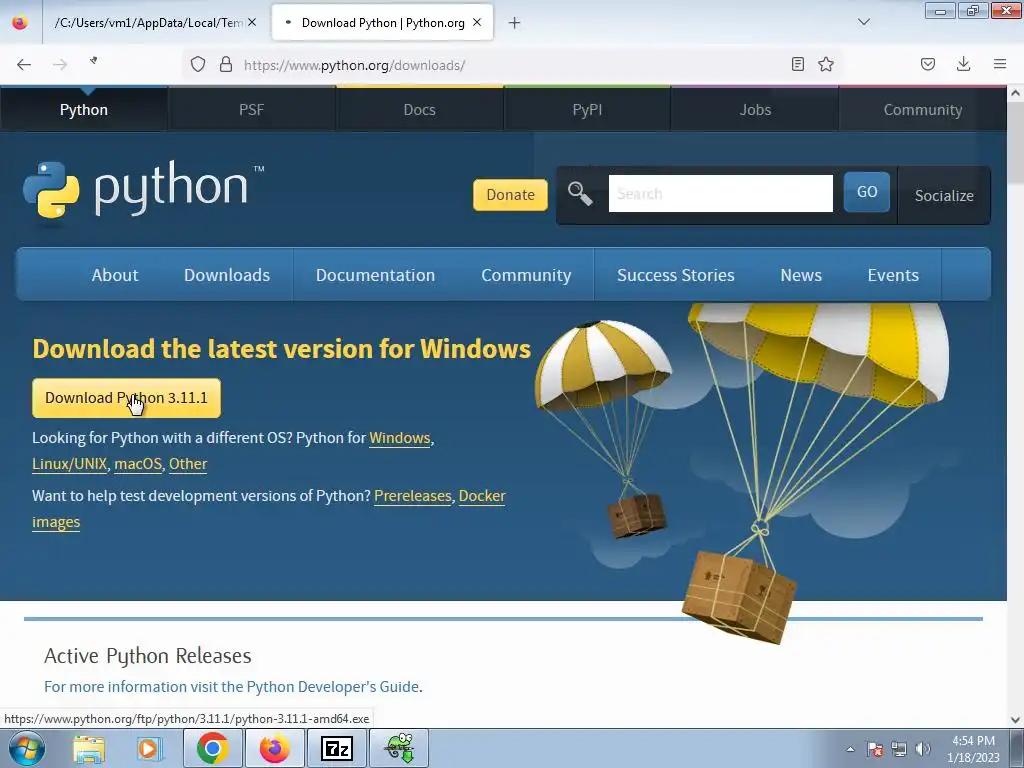This screenshot has height=768, width=1024.
Task: Open Community in the blue main menu
Action: click(526, 275)
